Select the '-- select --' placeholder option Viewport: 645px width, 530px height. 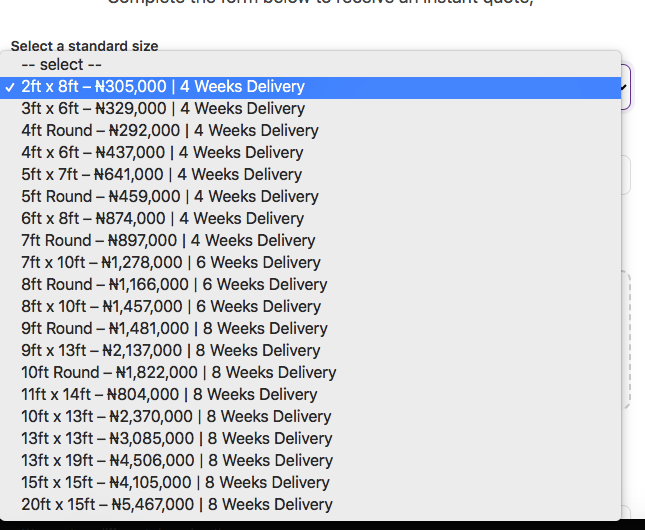click(x=68, y=65)
